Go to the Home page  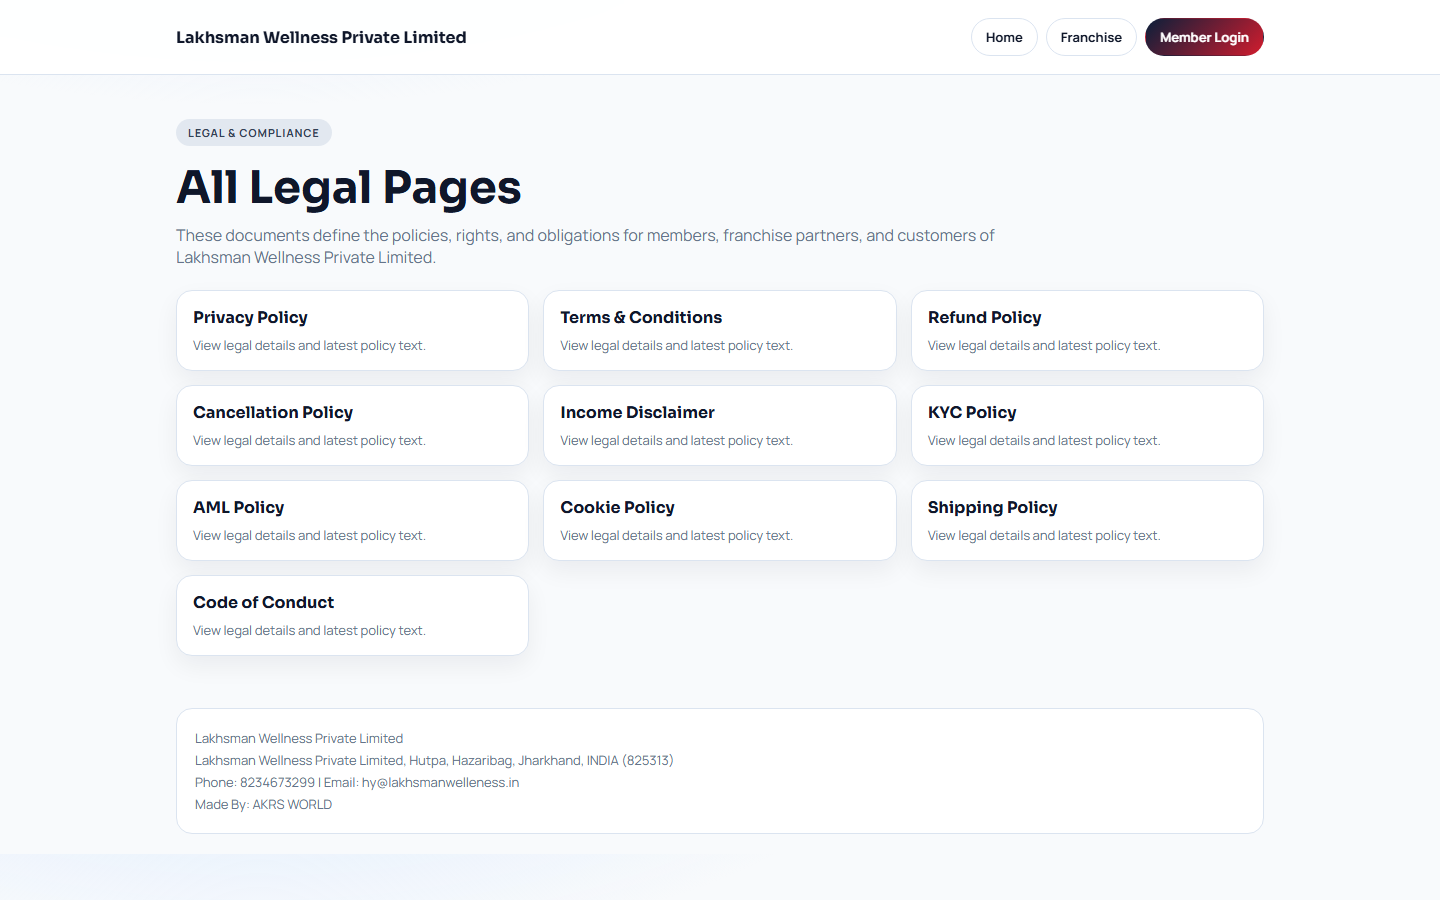(1003, 37)
